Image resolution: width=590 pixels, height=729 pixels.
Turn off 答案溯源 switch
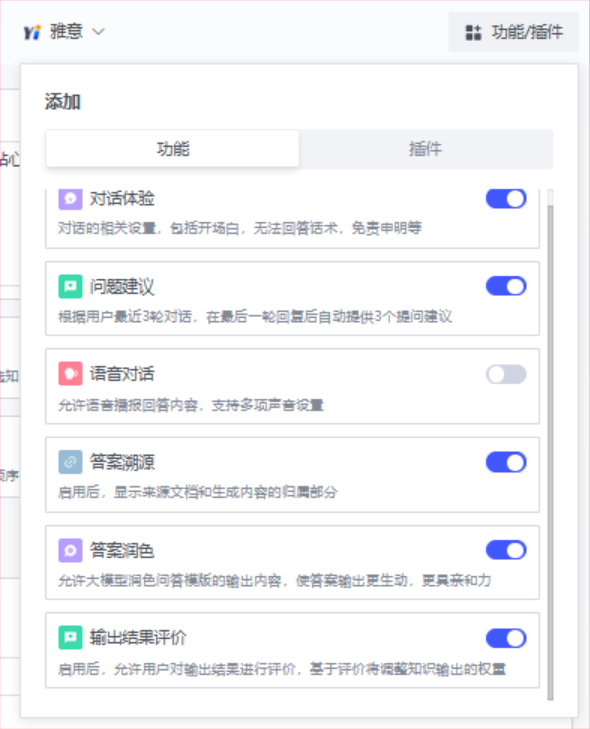[506, 463]
